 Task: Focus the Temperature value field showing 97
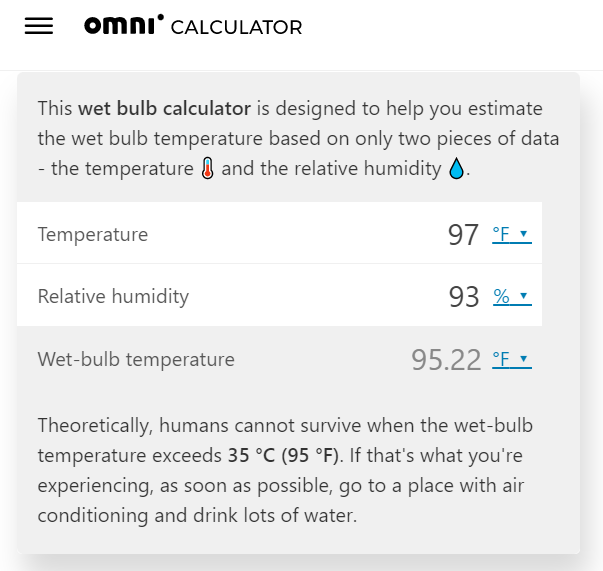coord(463,235)
